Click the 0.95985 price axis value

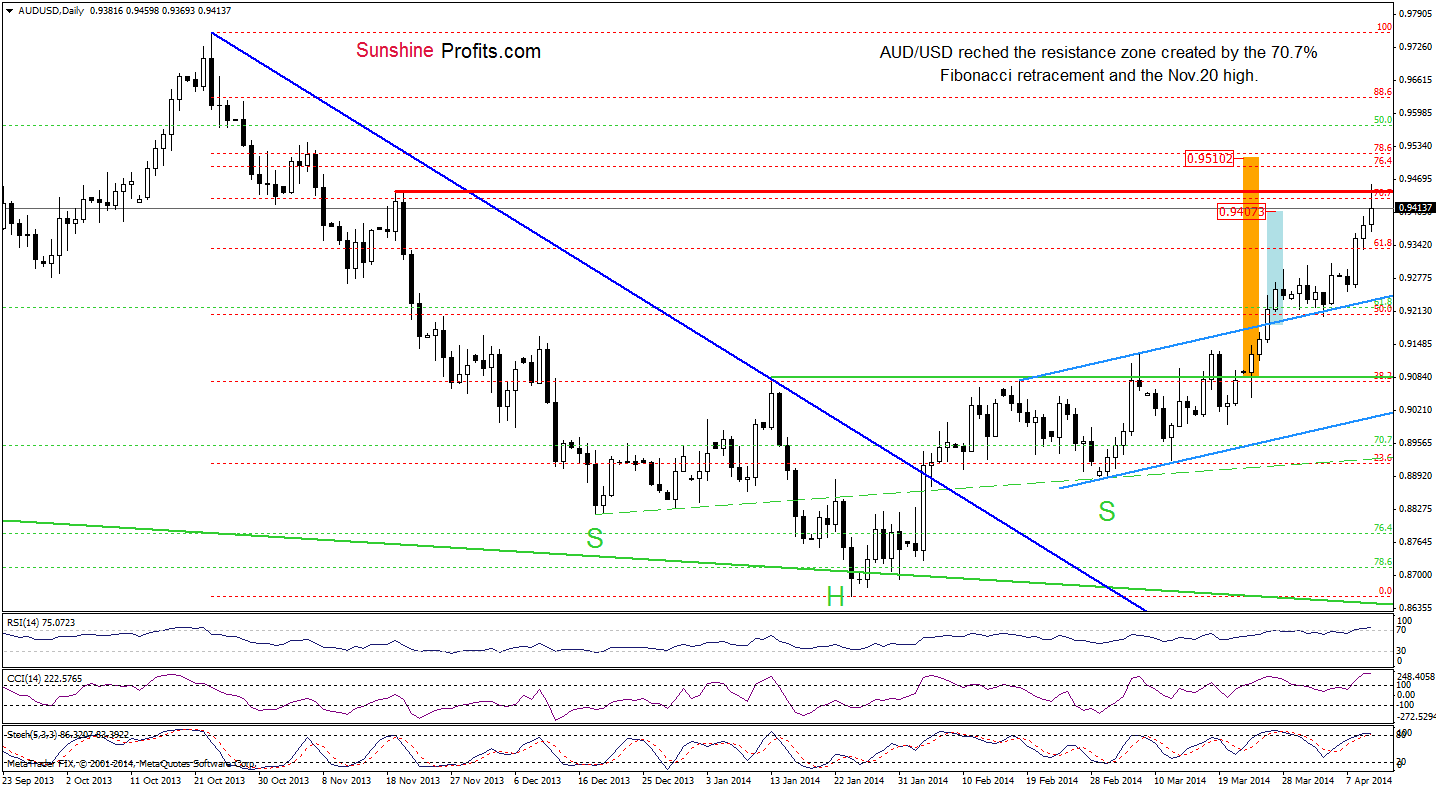1416,113
